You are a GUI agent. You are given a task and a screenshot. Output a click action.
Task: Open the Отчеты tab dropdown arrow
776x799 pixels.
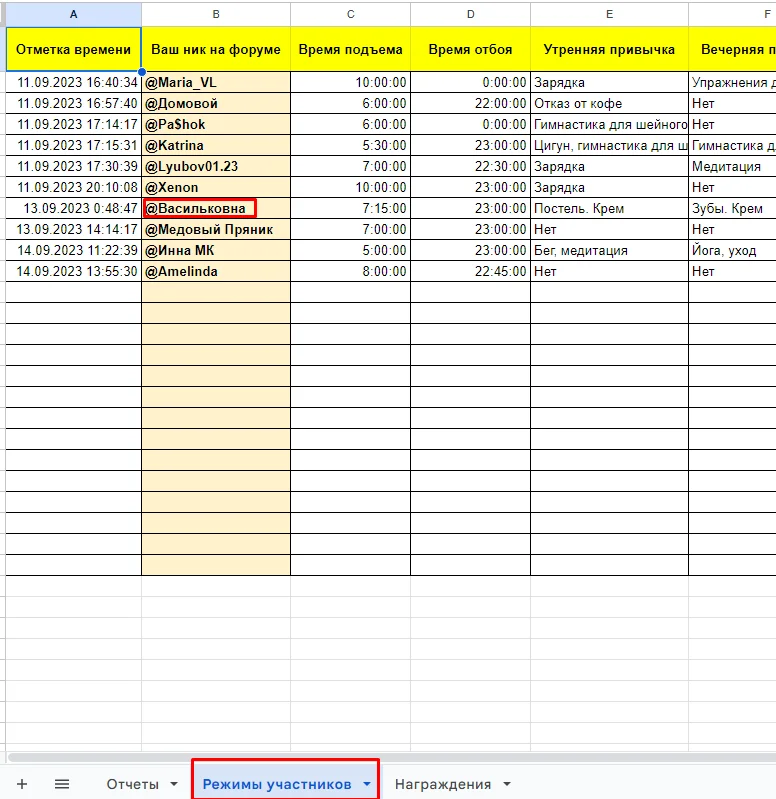coord(174,784)
